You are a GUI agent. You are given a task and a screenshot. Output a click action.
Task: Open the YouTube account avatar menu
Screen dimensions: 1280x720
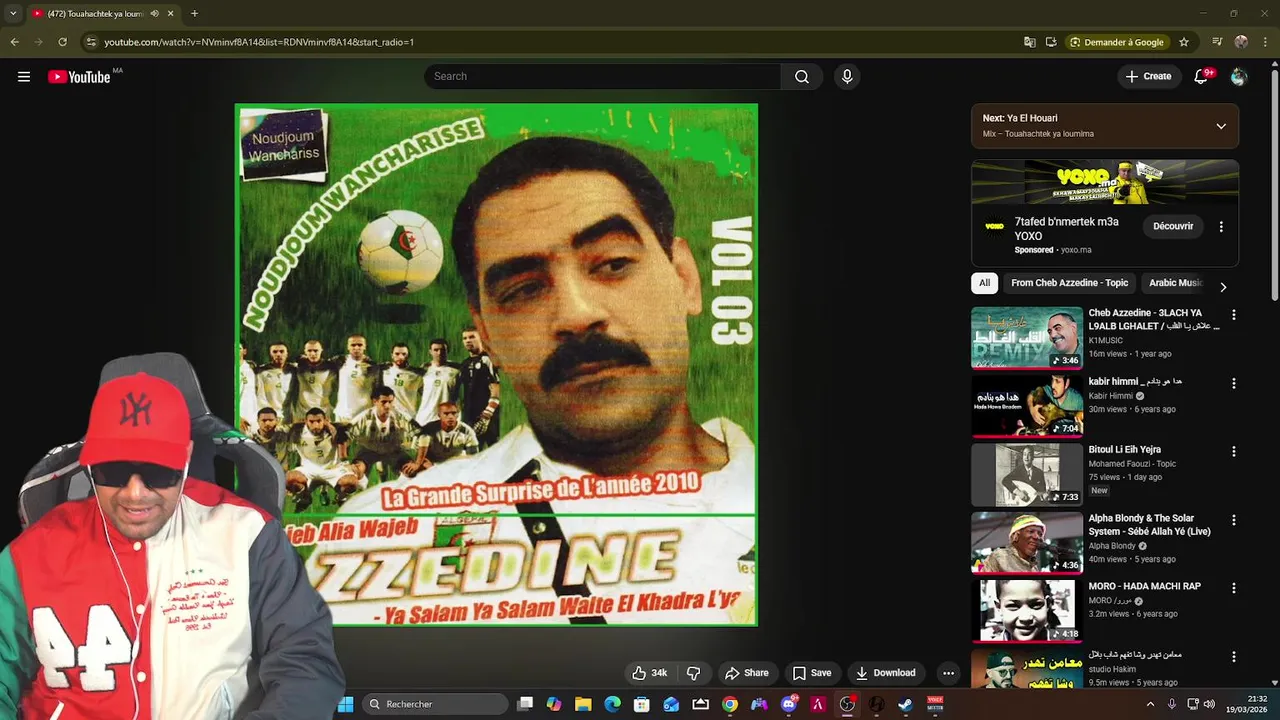click(1239, 77)
